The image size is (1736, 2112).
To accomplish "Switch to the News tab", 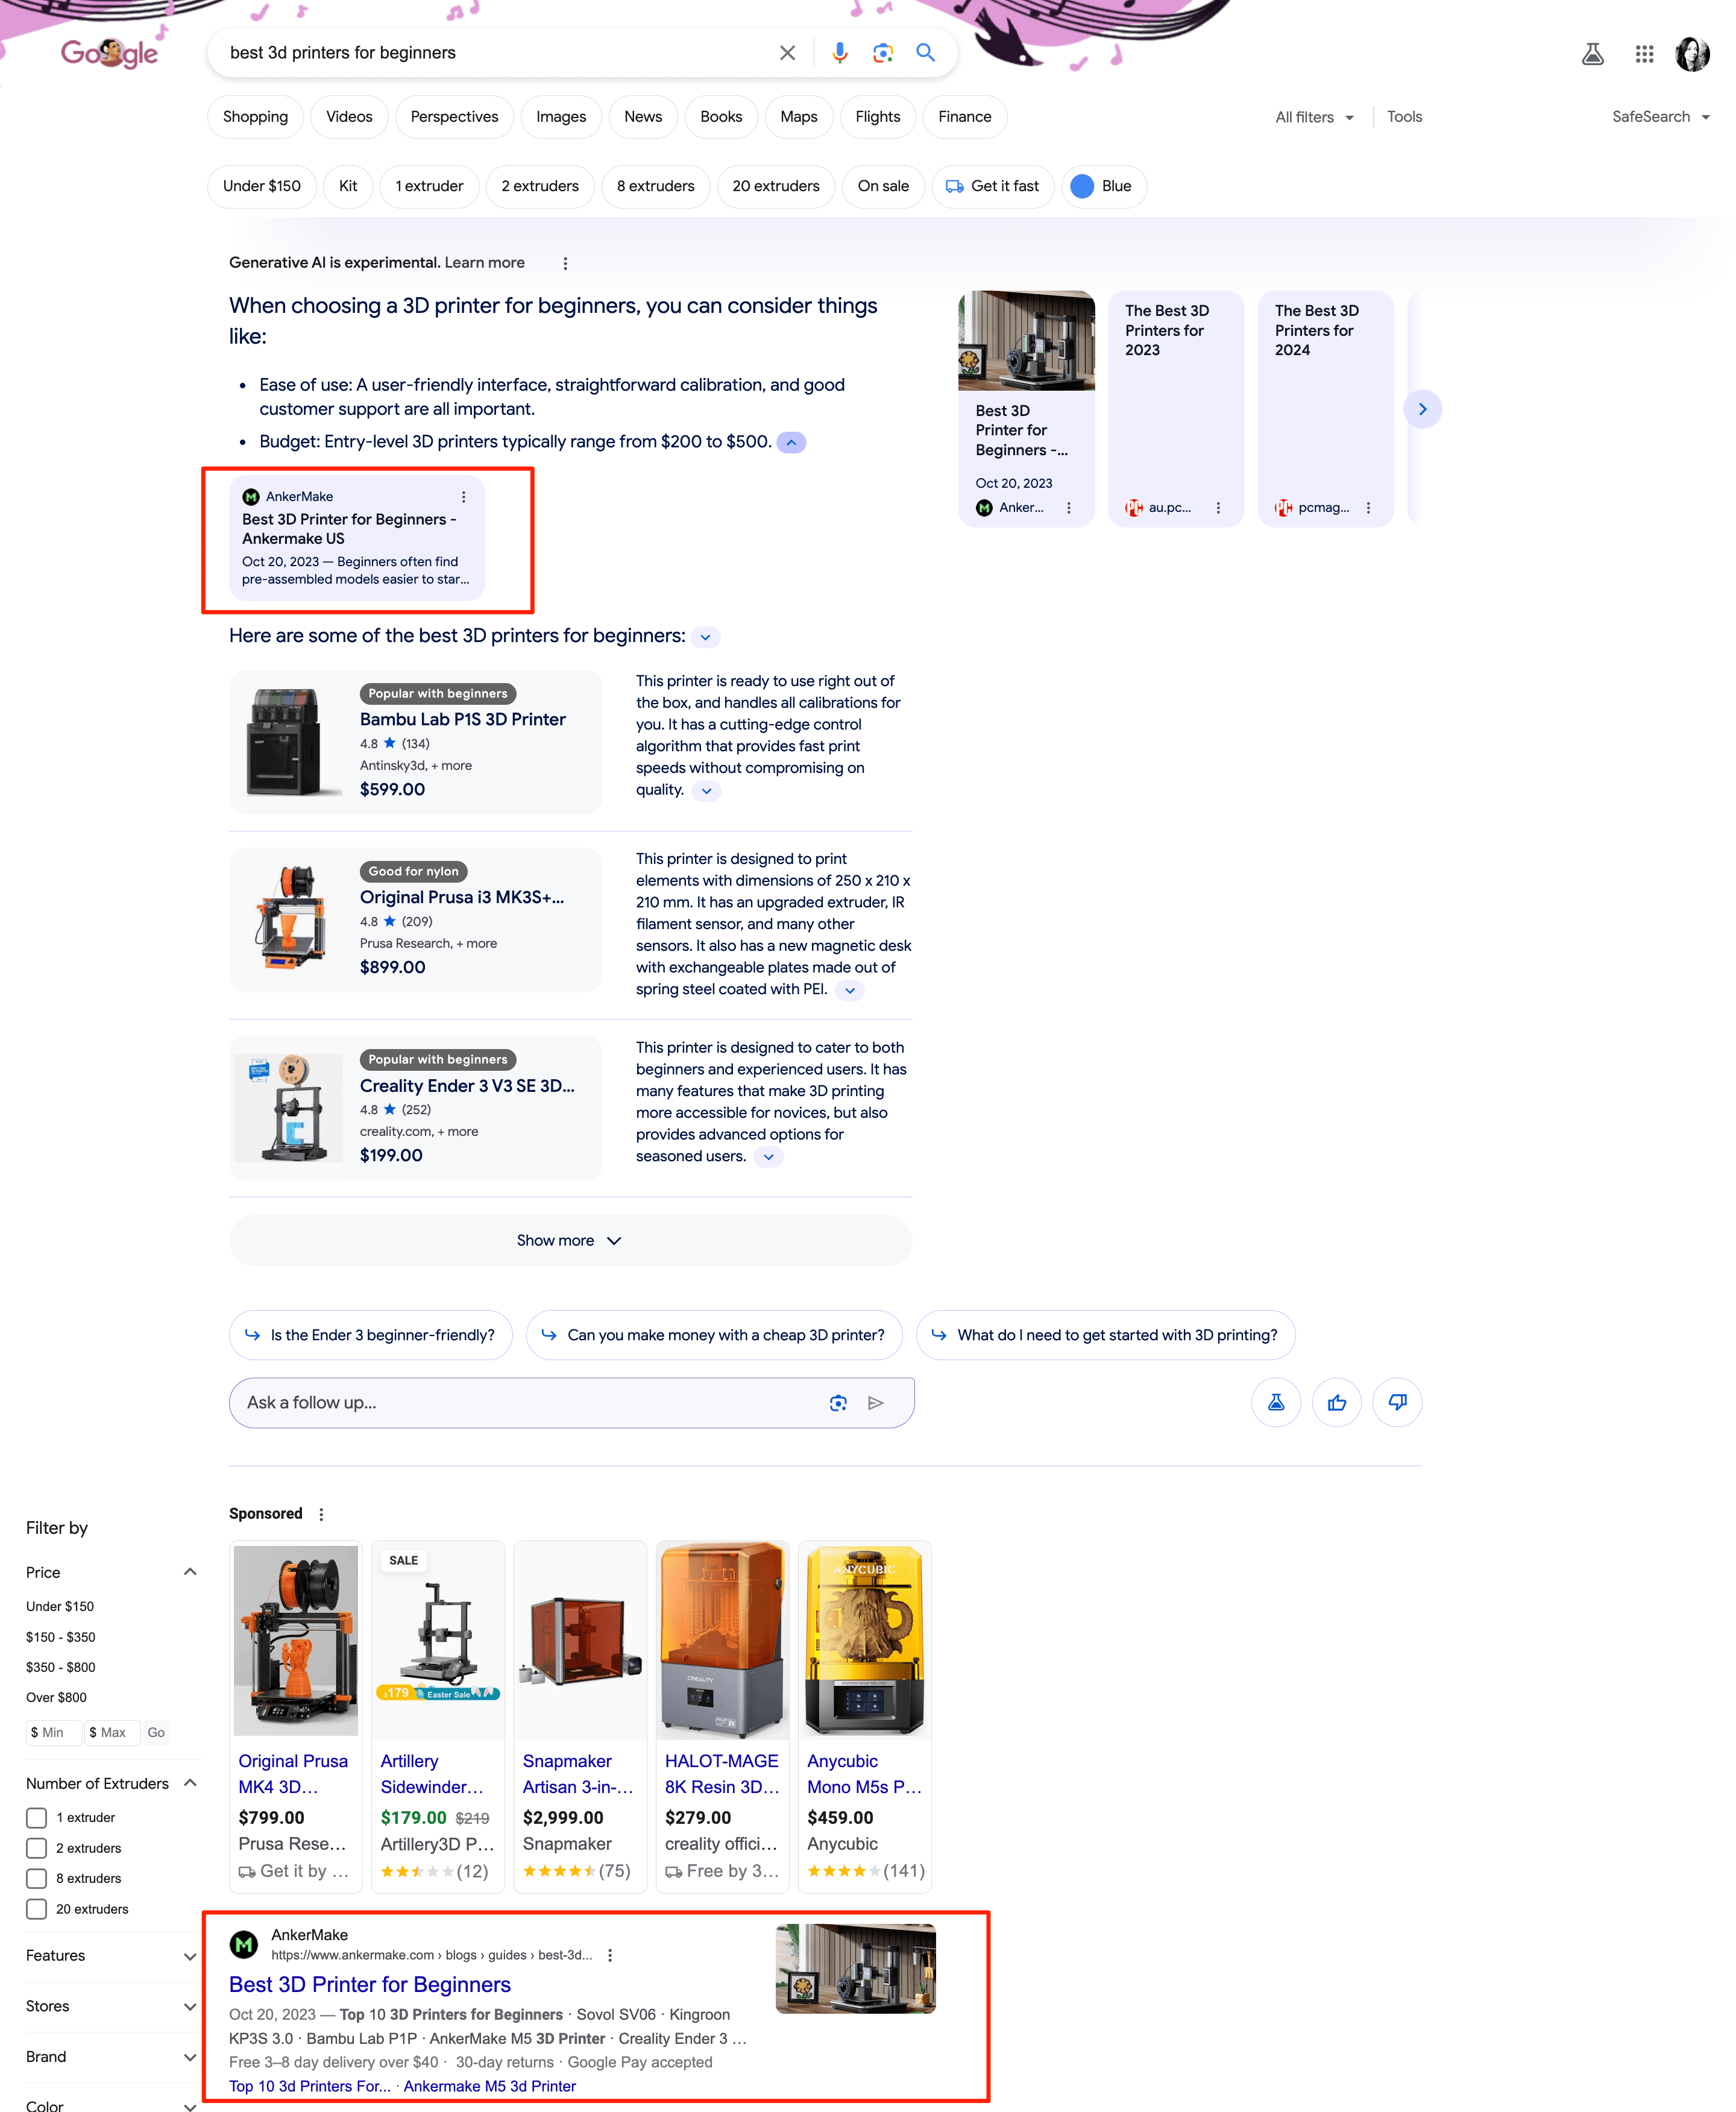I will 643,117.
